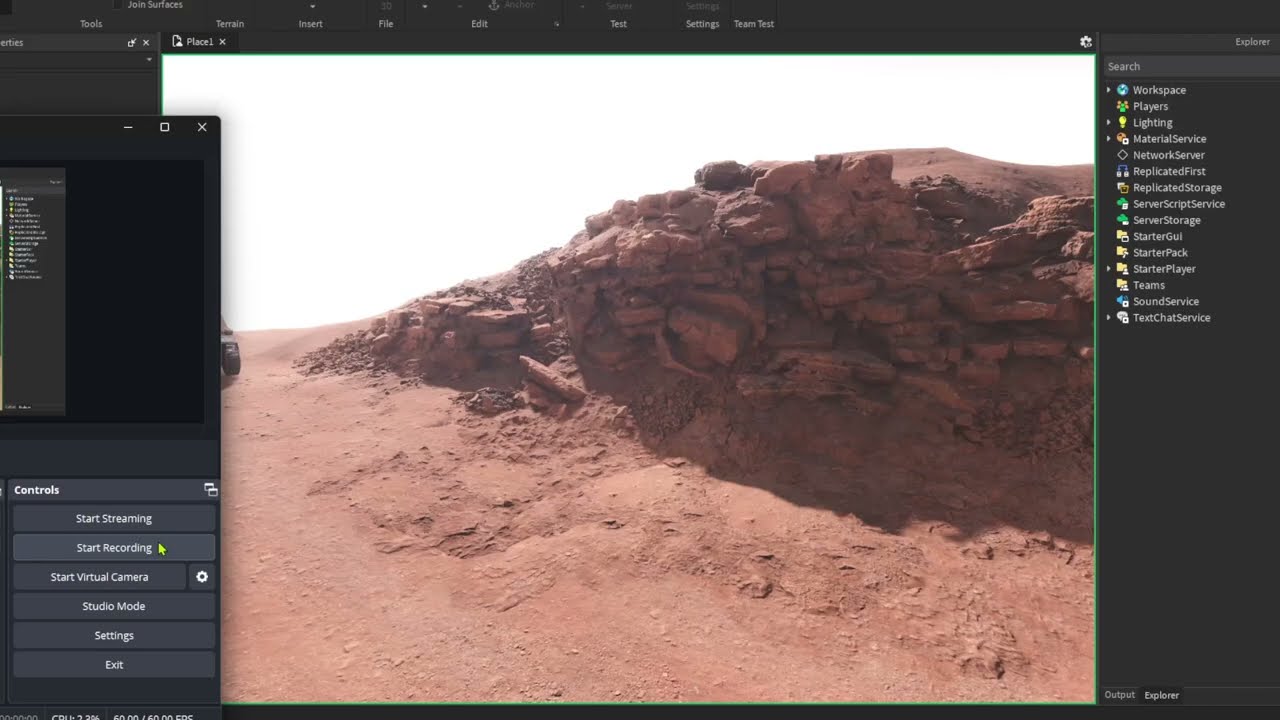
Task: Click the Terrain ribbon label
Action: click(x=230, y=24)
